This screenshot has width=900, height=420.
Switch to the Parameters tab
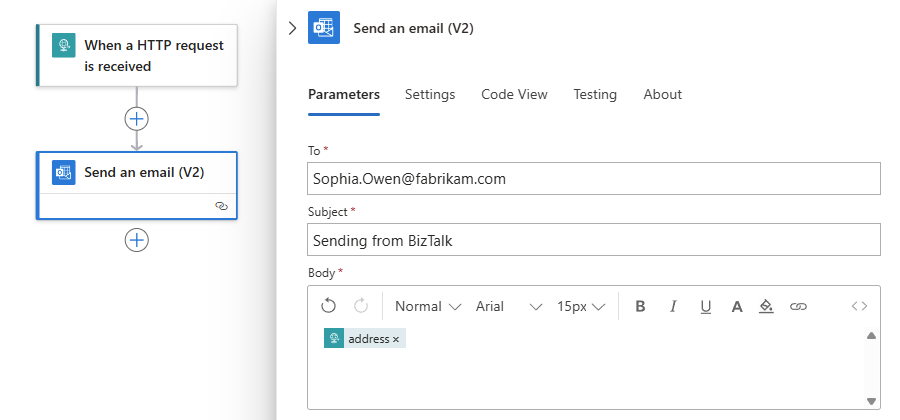344,95
